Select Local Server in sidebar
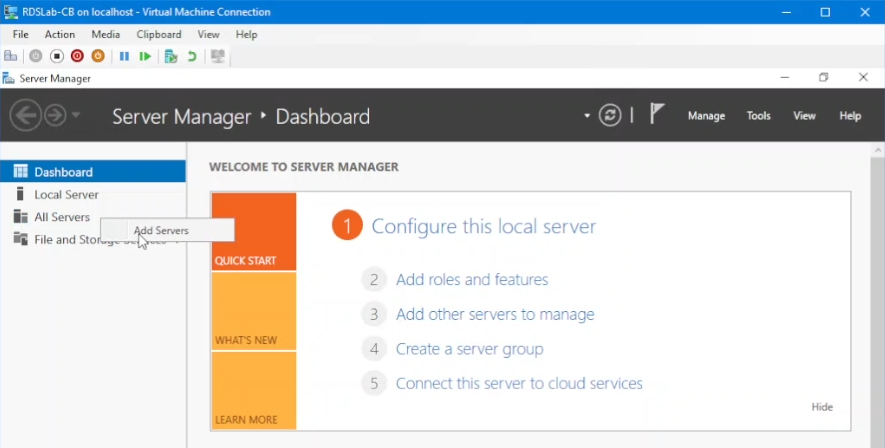This screenshot has width=885, height=448. tap(66, 195)
